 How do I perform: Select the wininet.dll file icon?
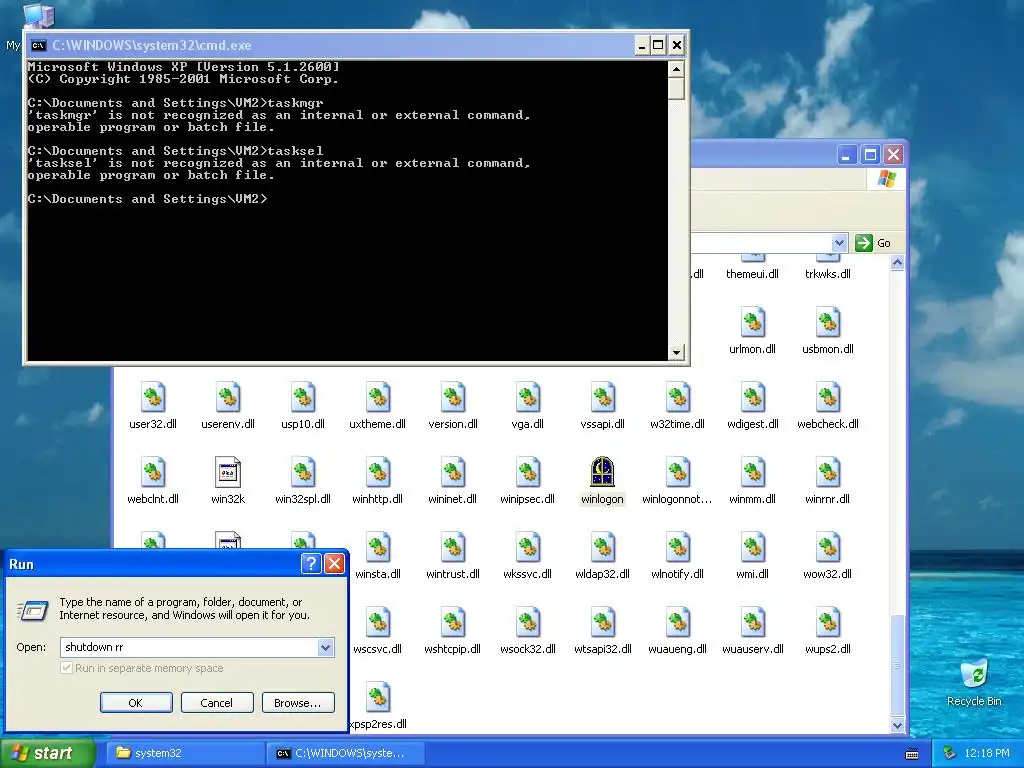[x=453, y=473]
